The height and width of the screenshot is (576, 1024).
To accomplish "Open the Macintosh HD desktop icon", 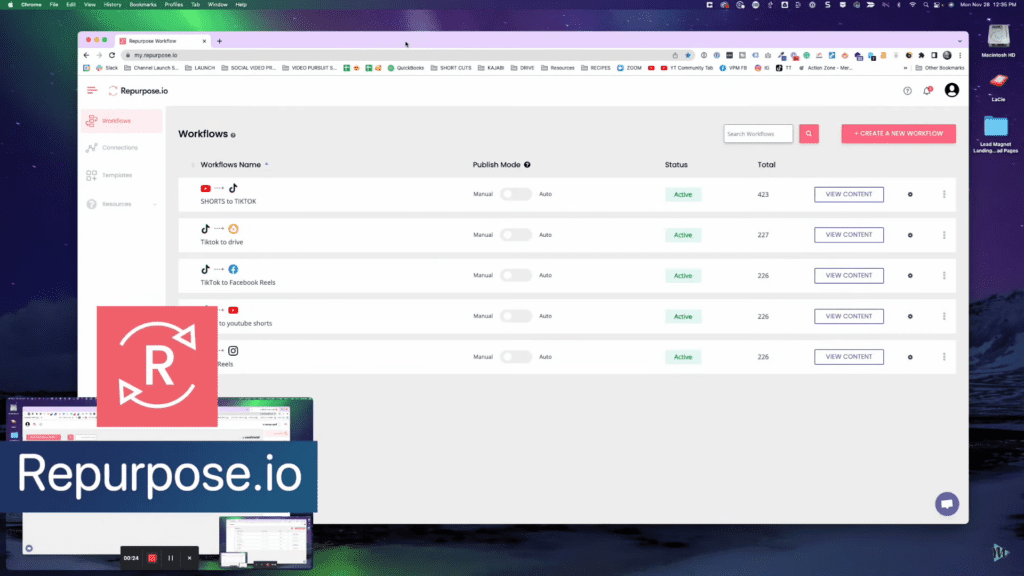I will point(998,41).
